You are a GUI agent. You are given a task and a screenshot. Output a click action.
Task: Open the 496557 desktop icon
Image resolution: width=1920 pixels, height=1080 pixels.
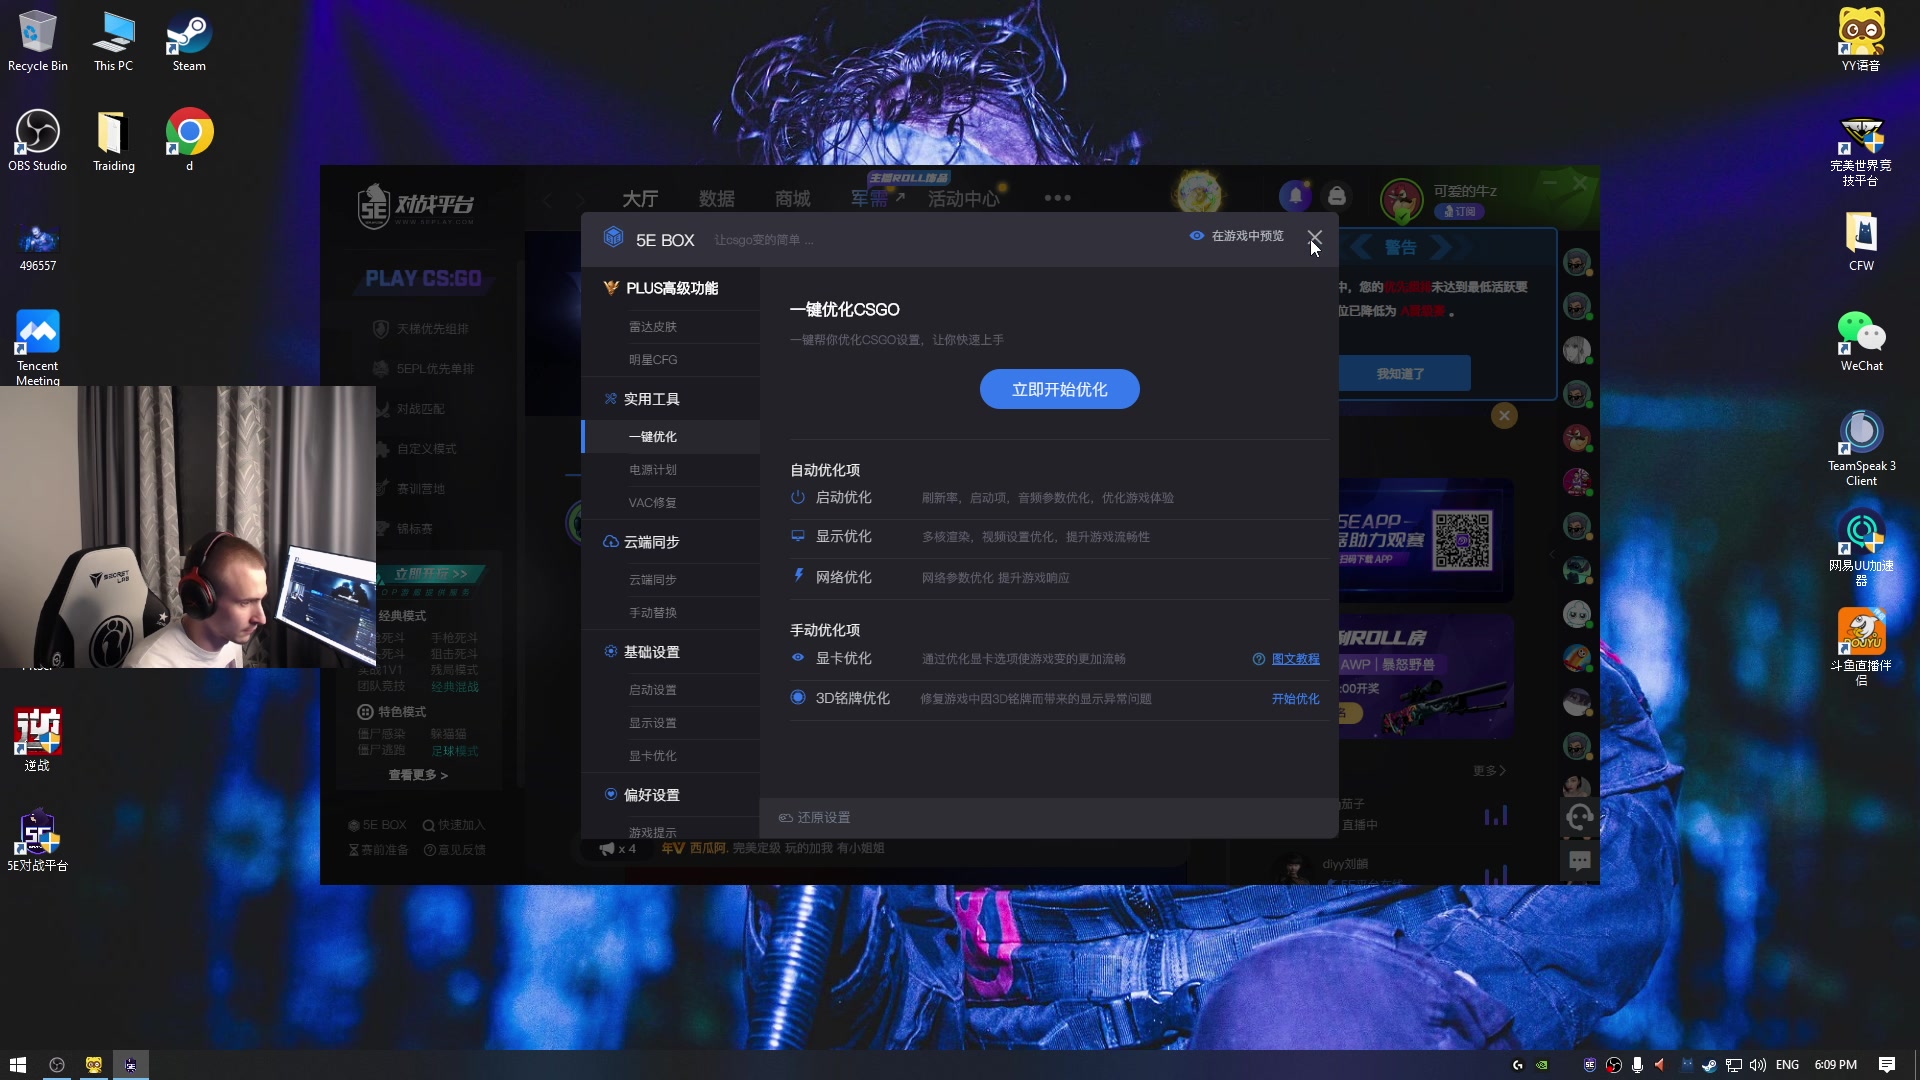click(38, 245)
